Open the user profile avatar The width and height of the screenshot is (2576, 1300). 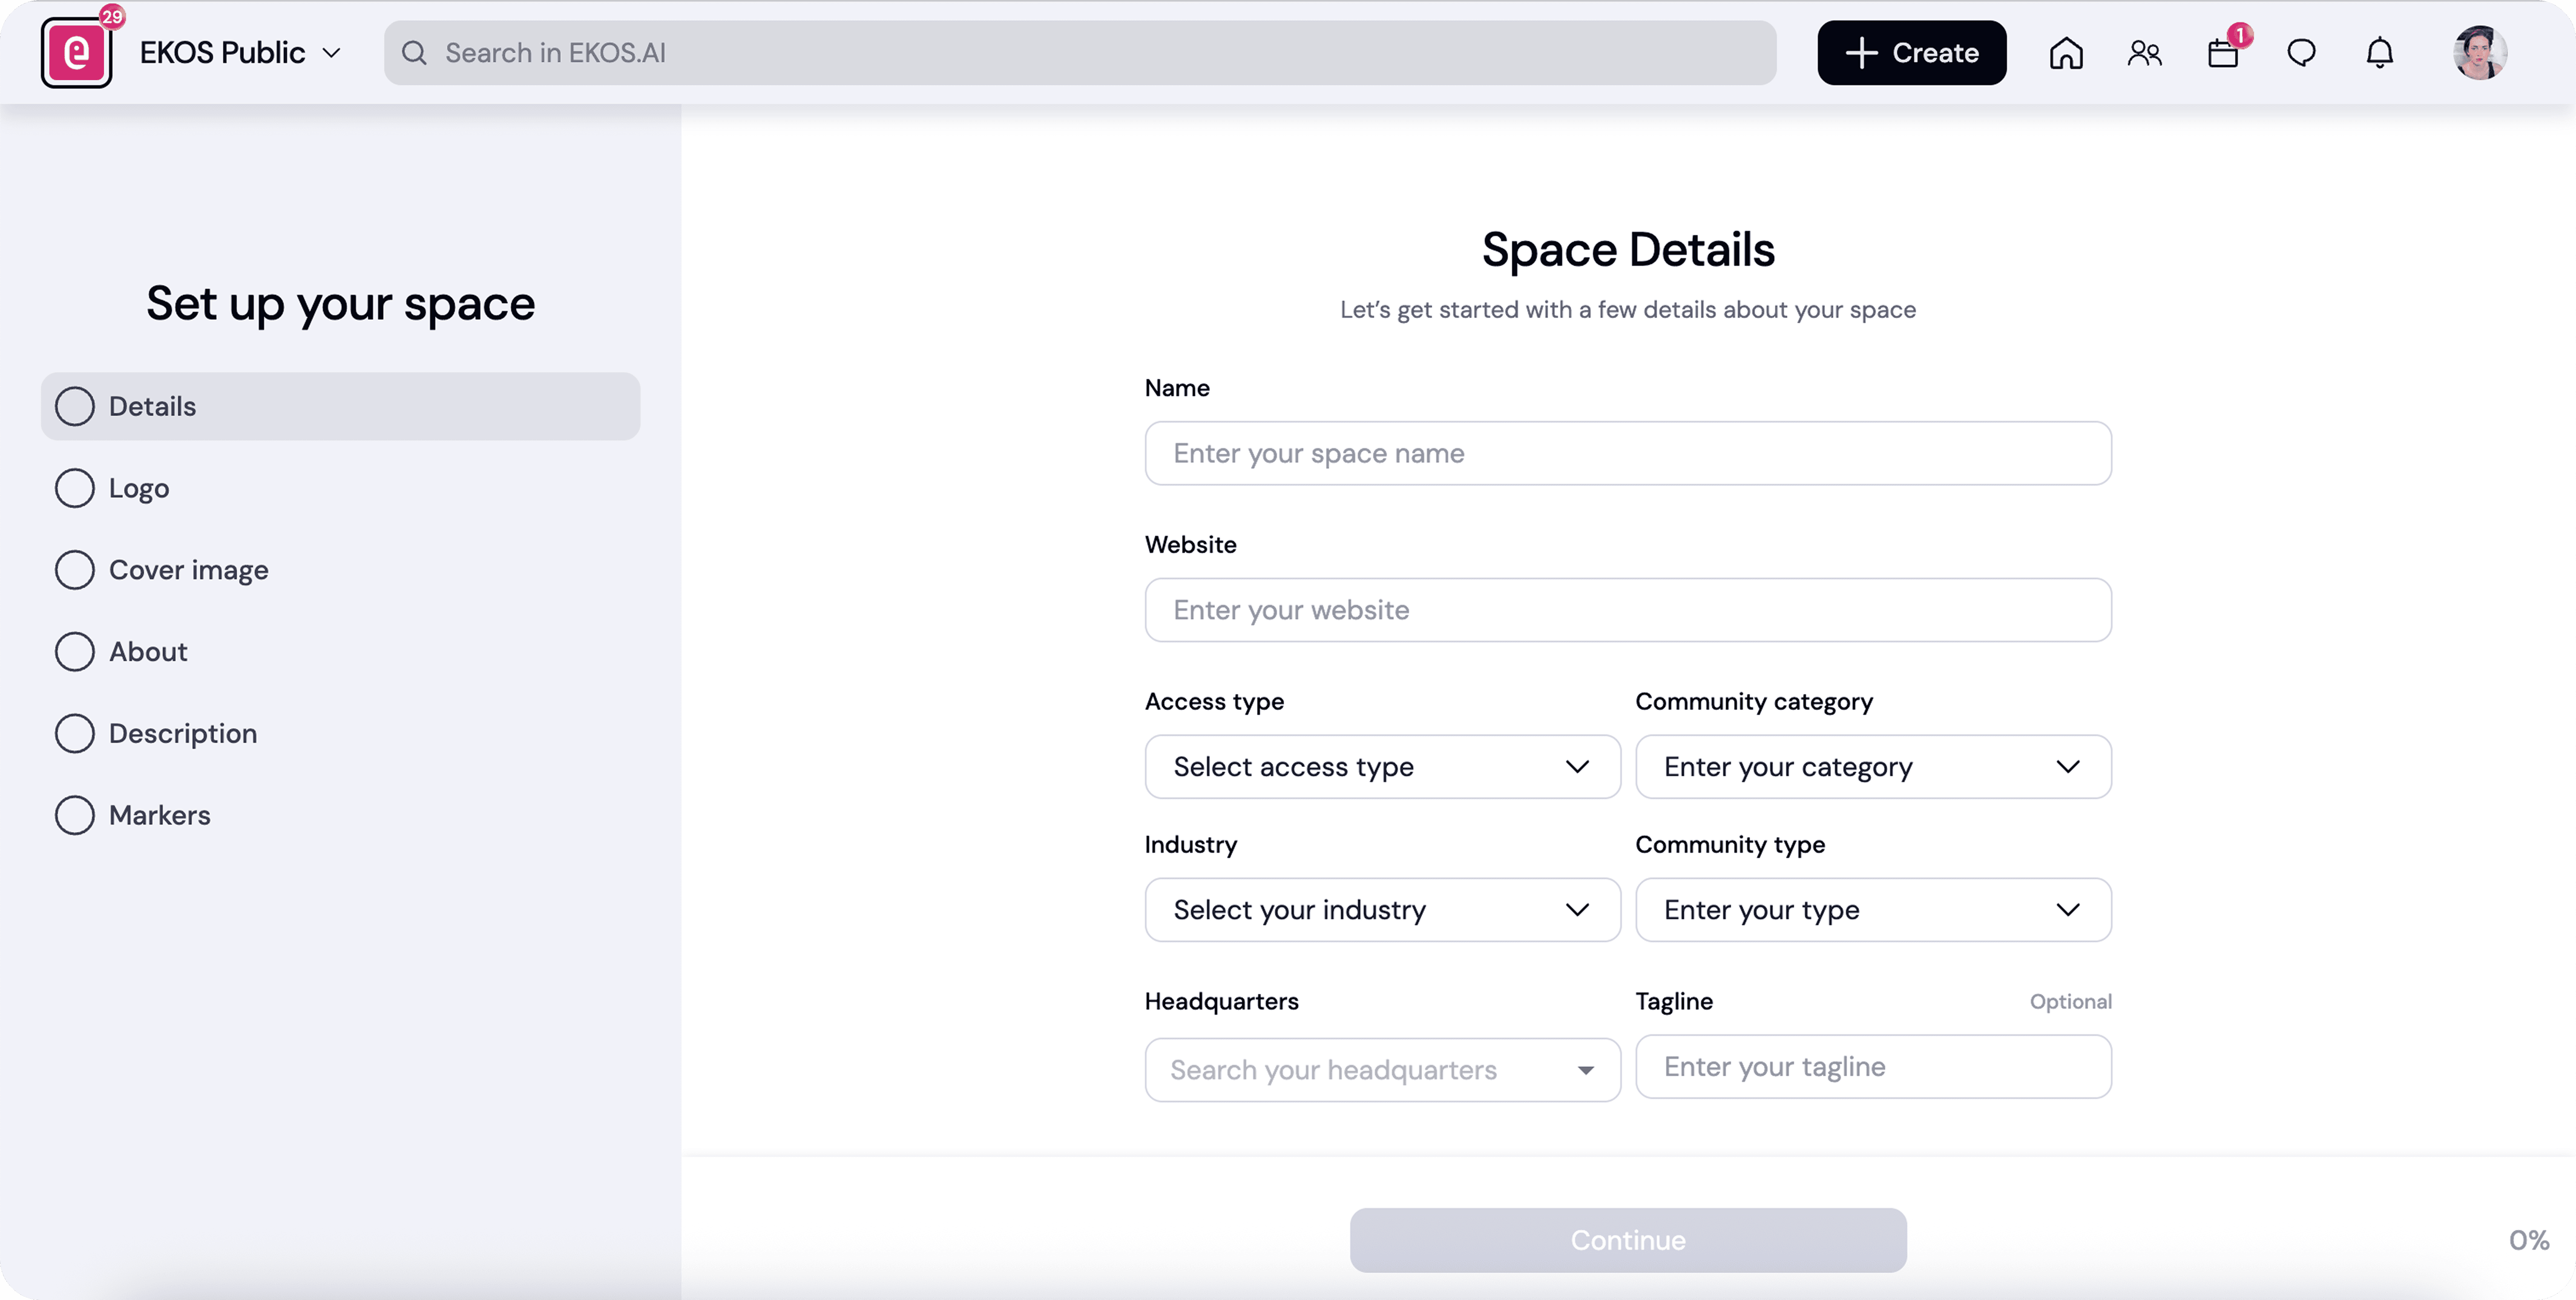coord(2479,53)
